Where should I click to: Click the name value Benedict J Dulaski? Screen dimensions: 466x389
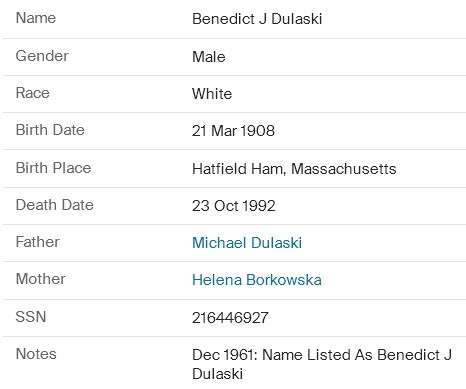coord(257,19)
